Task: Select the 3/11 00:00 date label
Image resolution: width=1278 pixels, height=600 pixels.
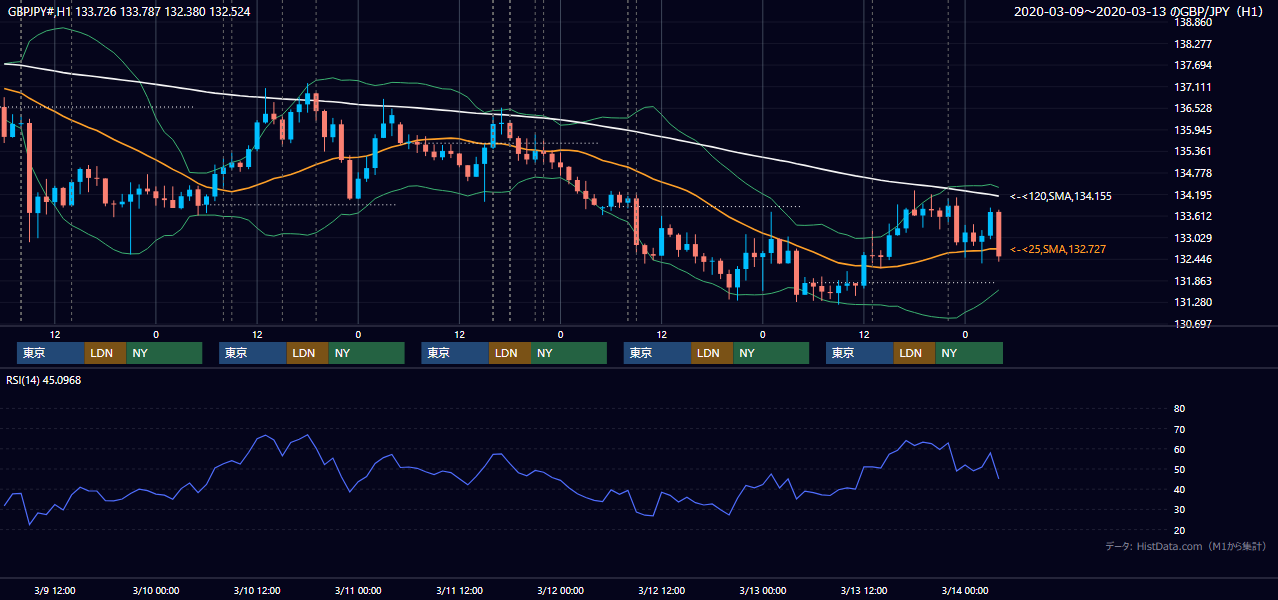Action: [358, 590]
